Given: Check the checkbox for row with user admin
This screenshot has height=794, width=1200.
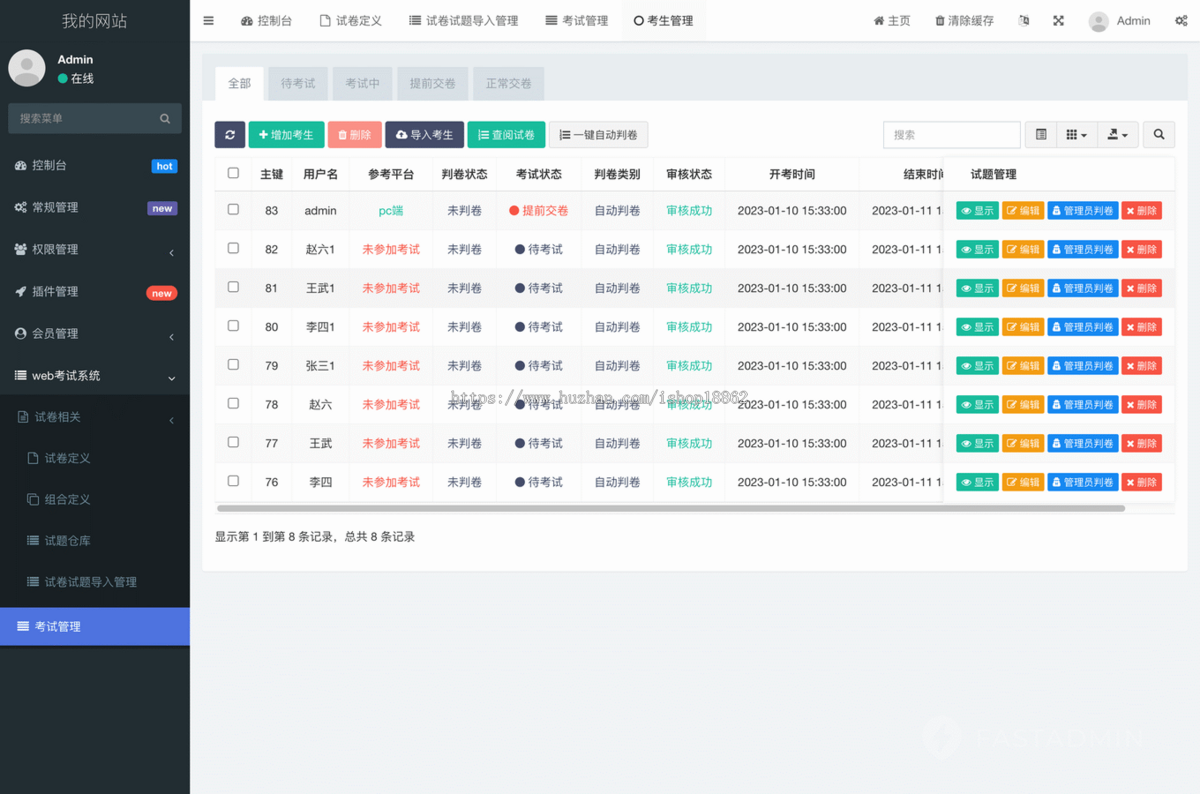Looking at the screenshot, I should [232, 210].
